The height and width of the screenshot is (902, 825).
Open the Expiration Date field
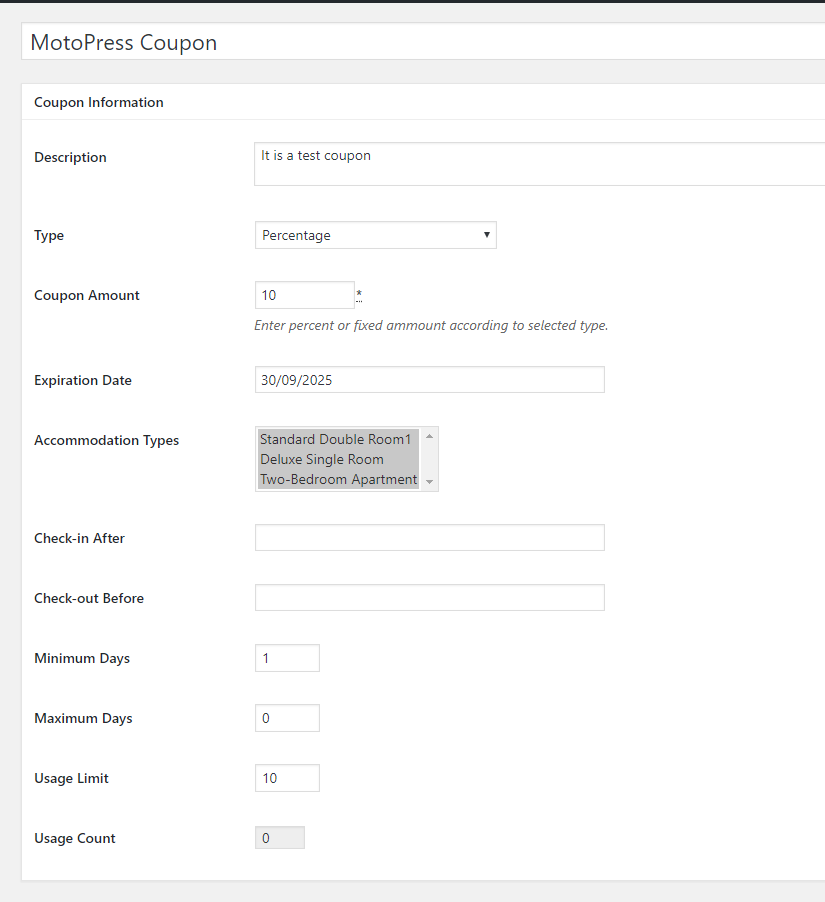[430, 380]
